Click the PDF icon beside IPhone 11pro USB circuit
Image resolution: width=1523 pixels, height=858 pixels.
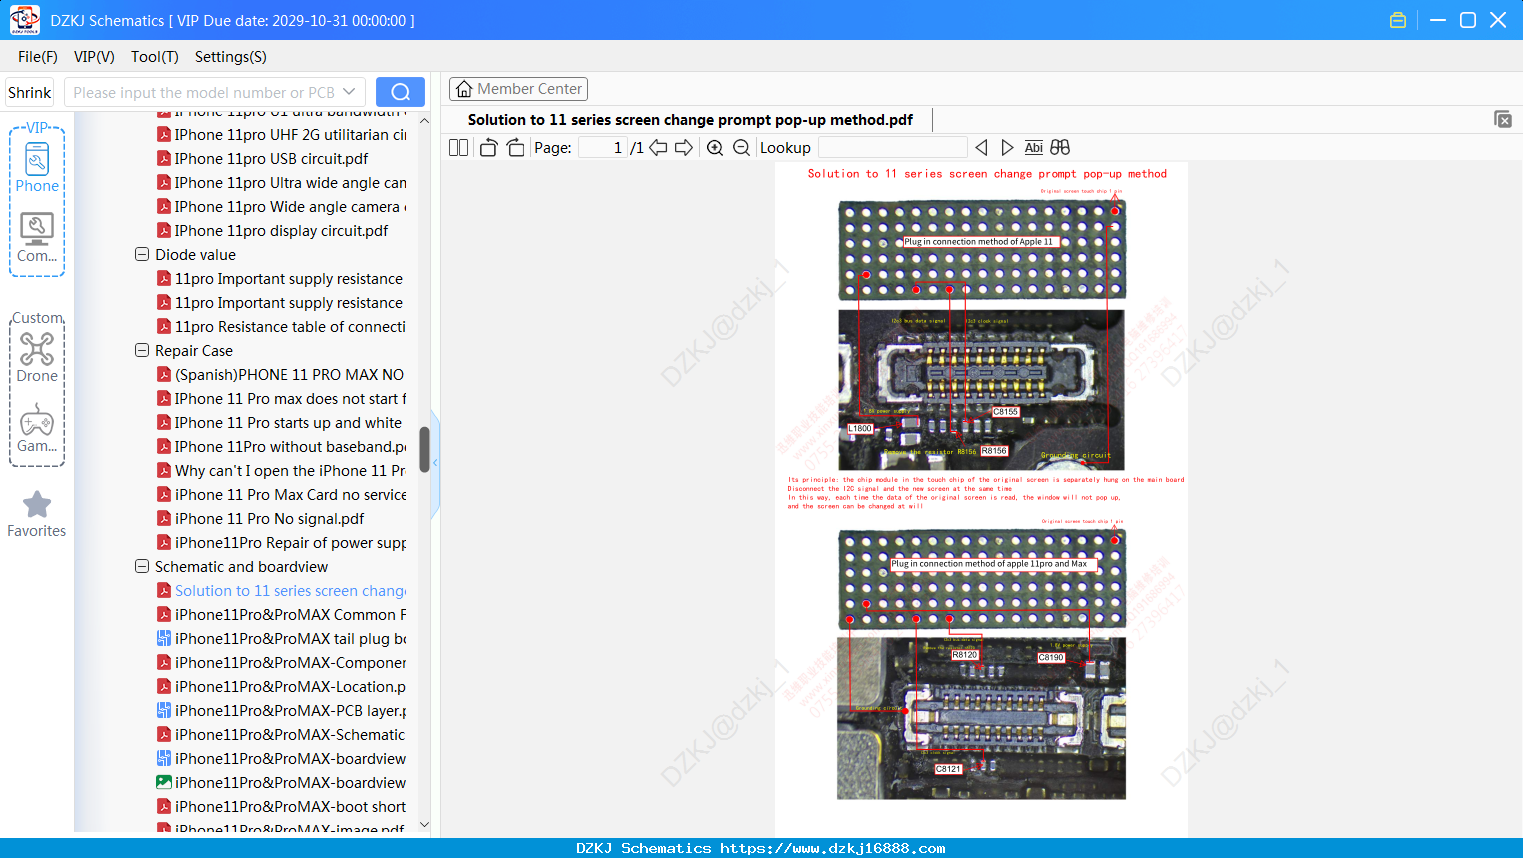click(164, 158)
